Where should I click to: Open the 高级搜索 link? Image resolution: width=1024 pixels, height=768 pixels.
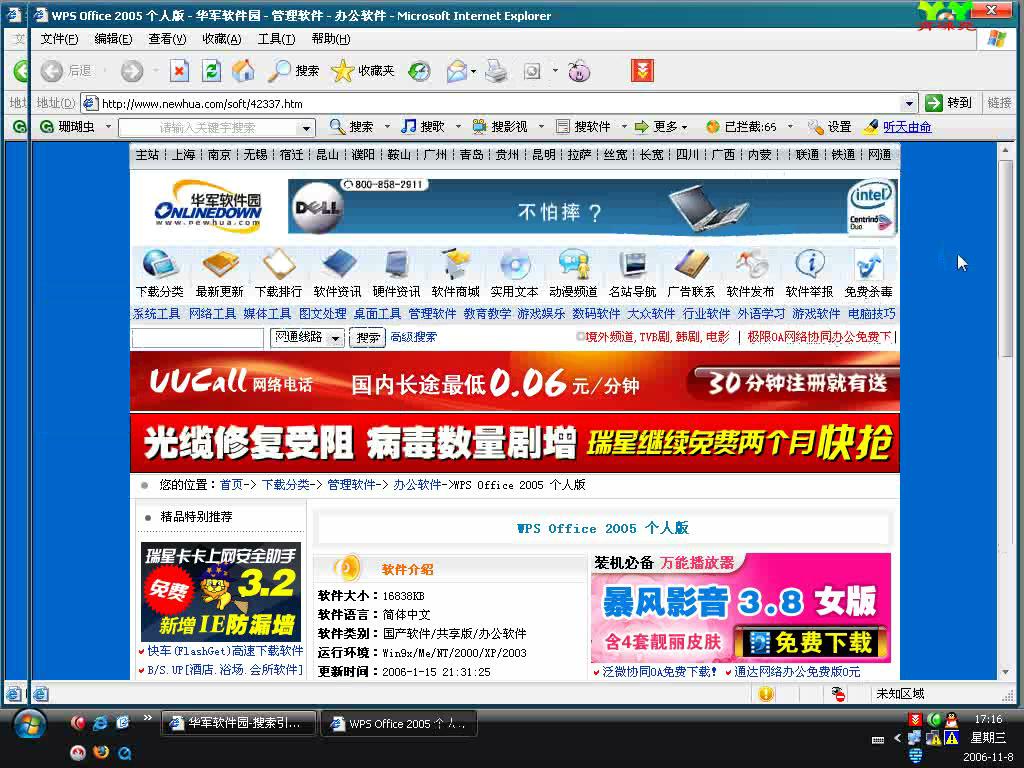coord(413,337)
